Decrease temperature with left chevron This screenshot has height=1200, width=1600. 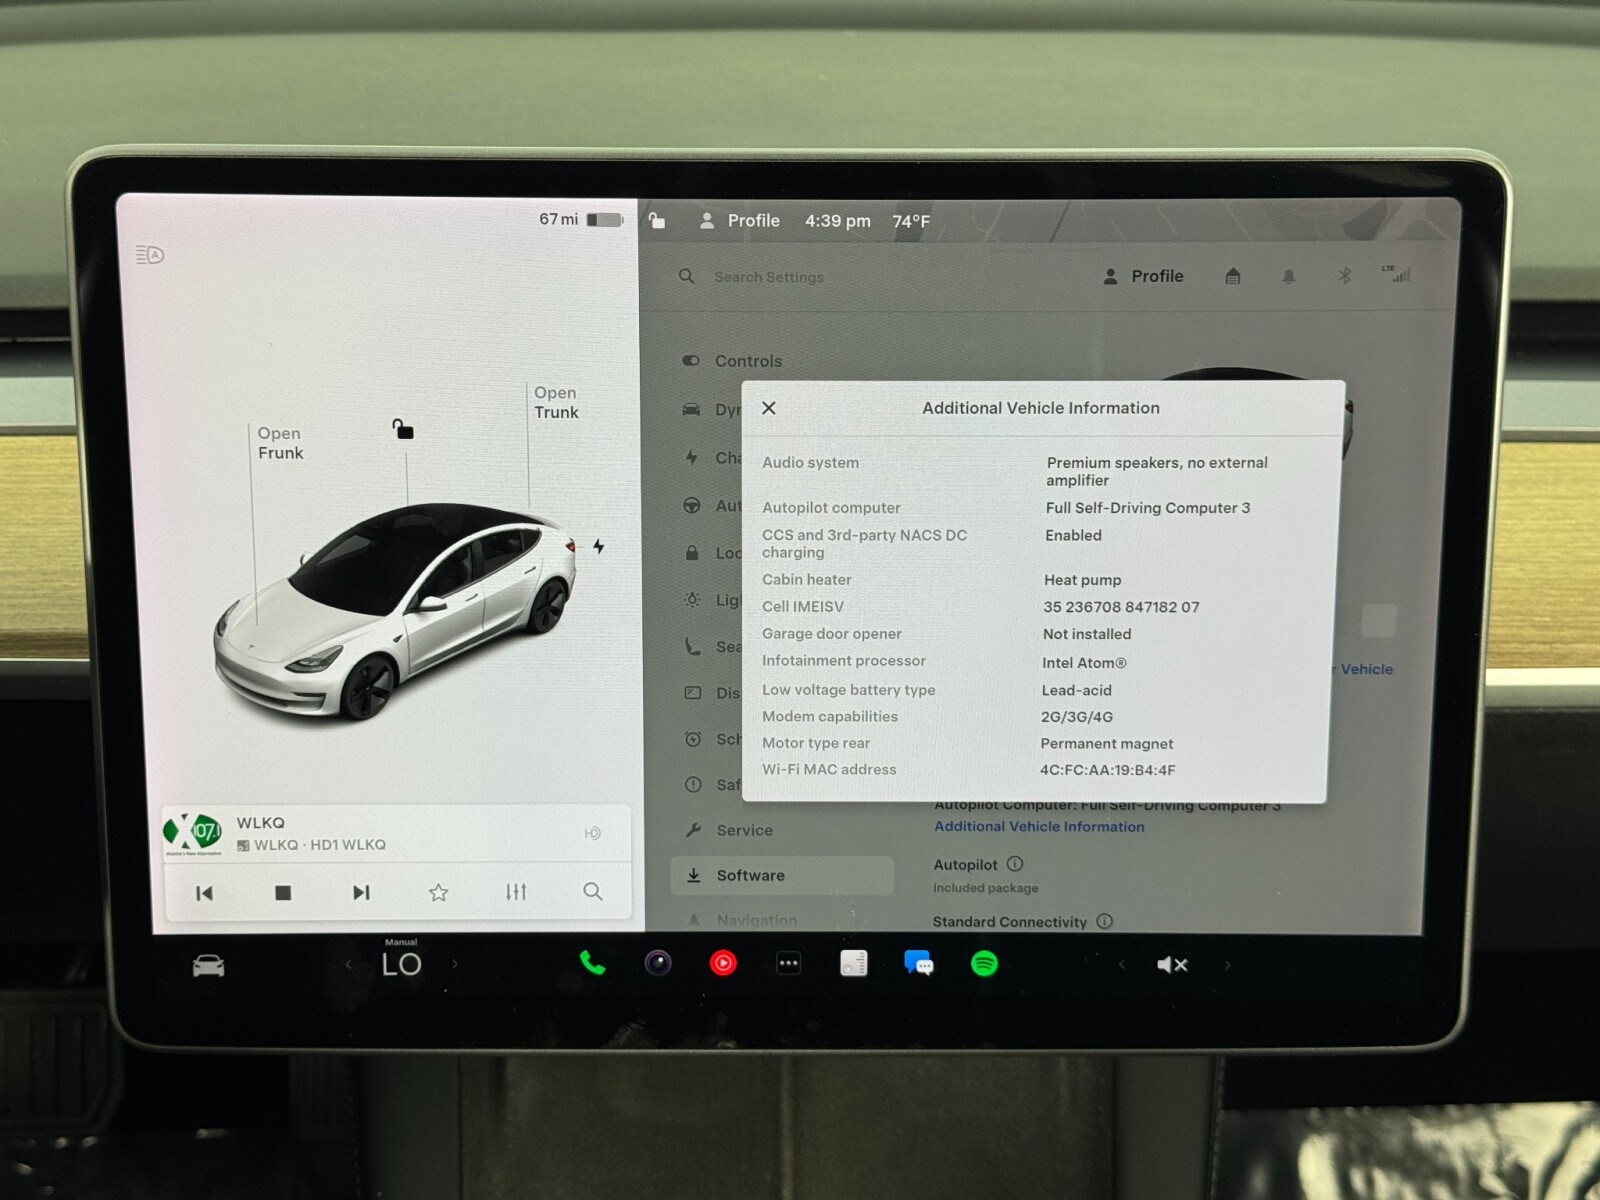click(348, 964)
